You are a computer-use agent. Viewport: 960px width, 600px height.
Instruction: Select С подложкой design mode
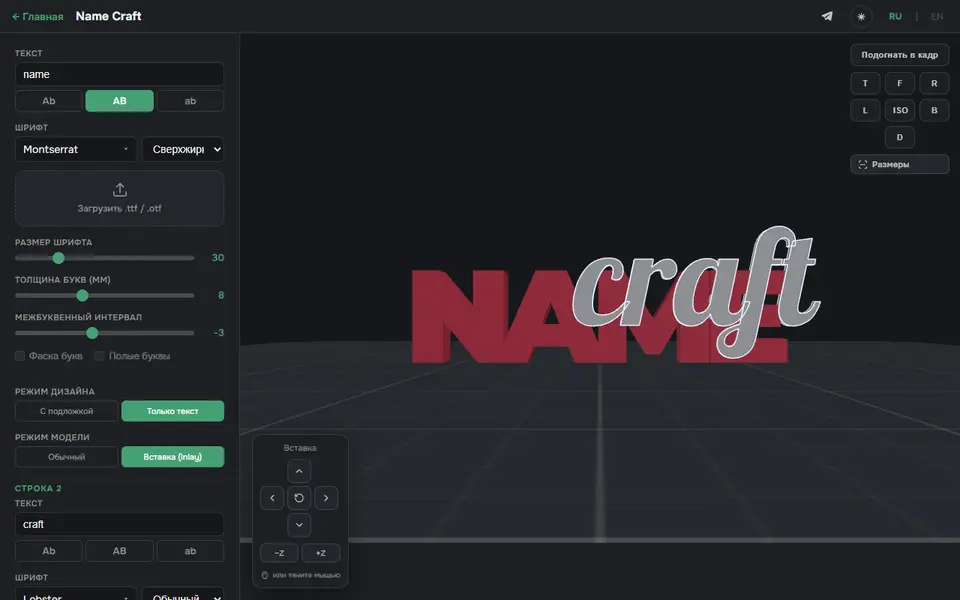tap(67, 411)
